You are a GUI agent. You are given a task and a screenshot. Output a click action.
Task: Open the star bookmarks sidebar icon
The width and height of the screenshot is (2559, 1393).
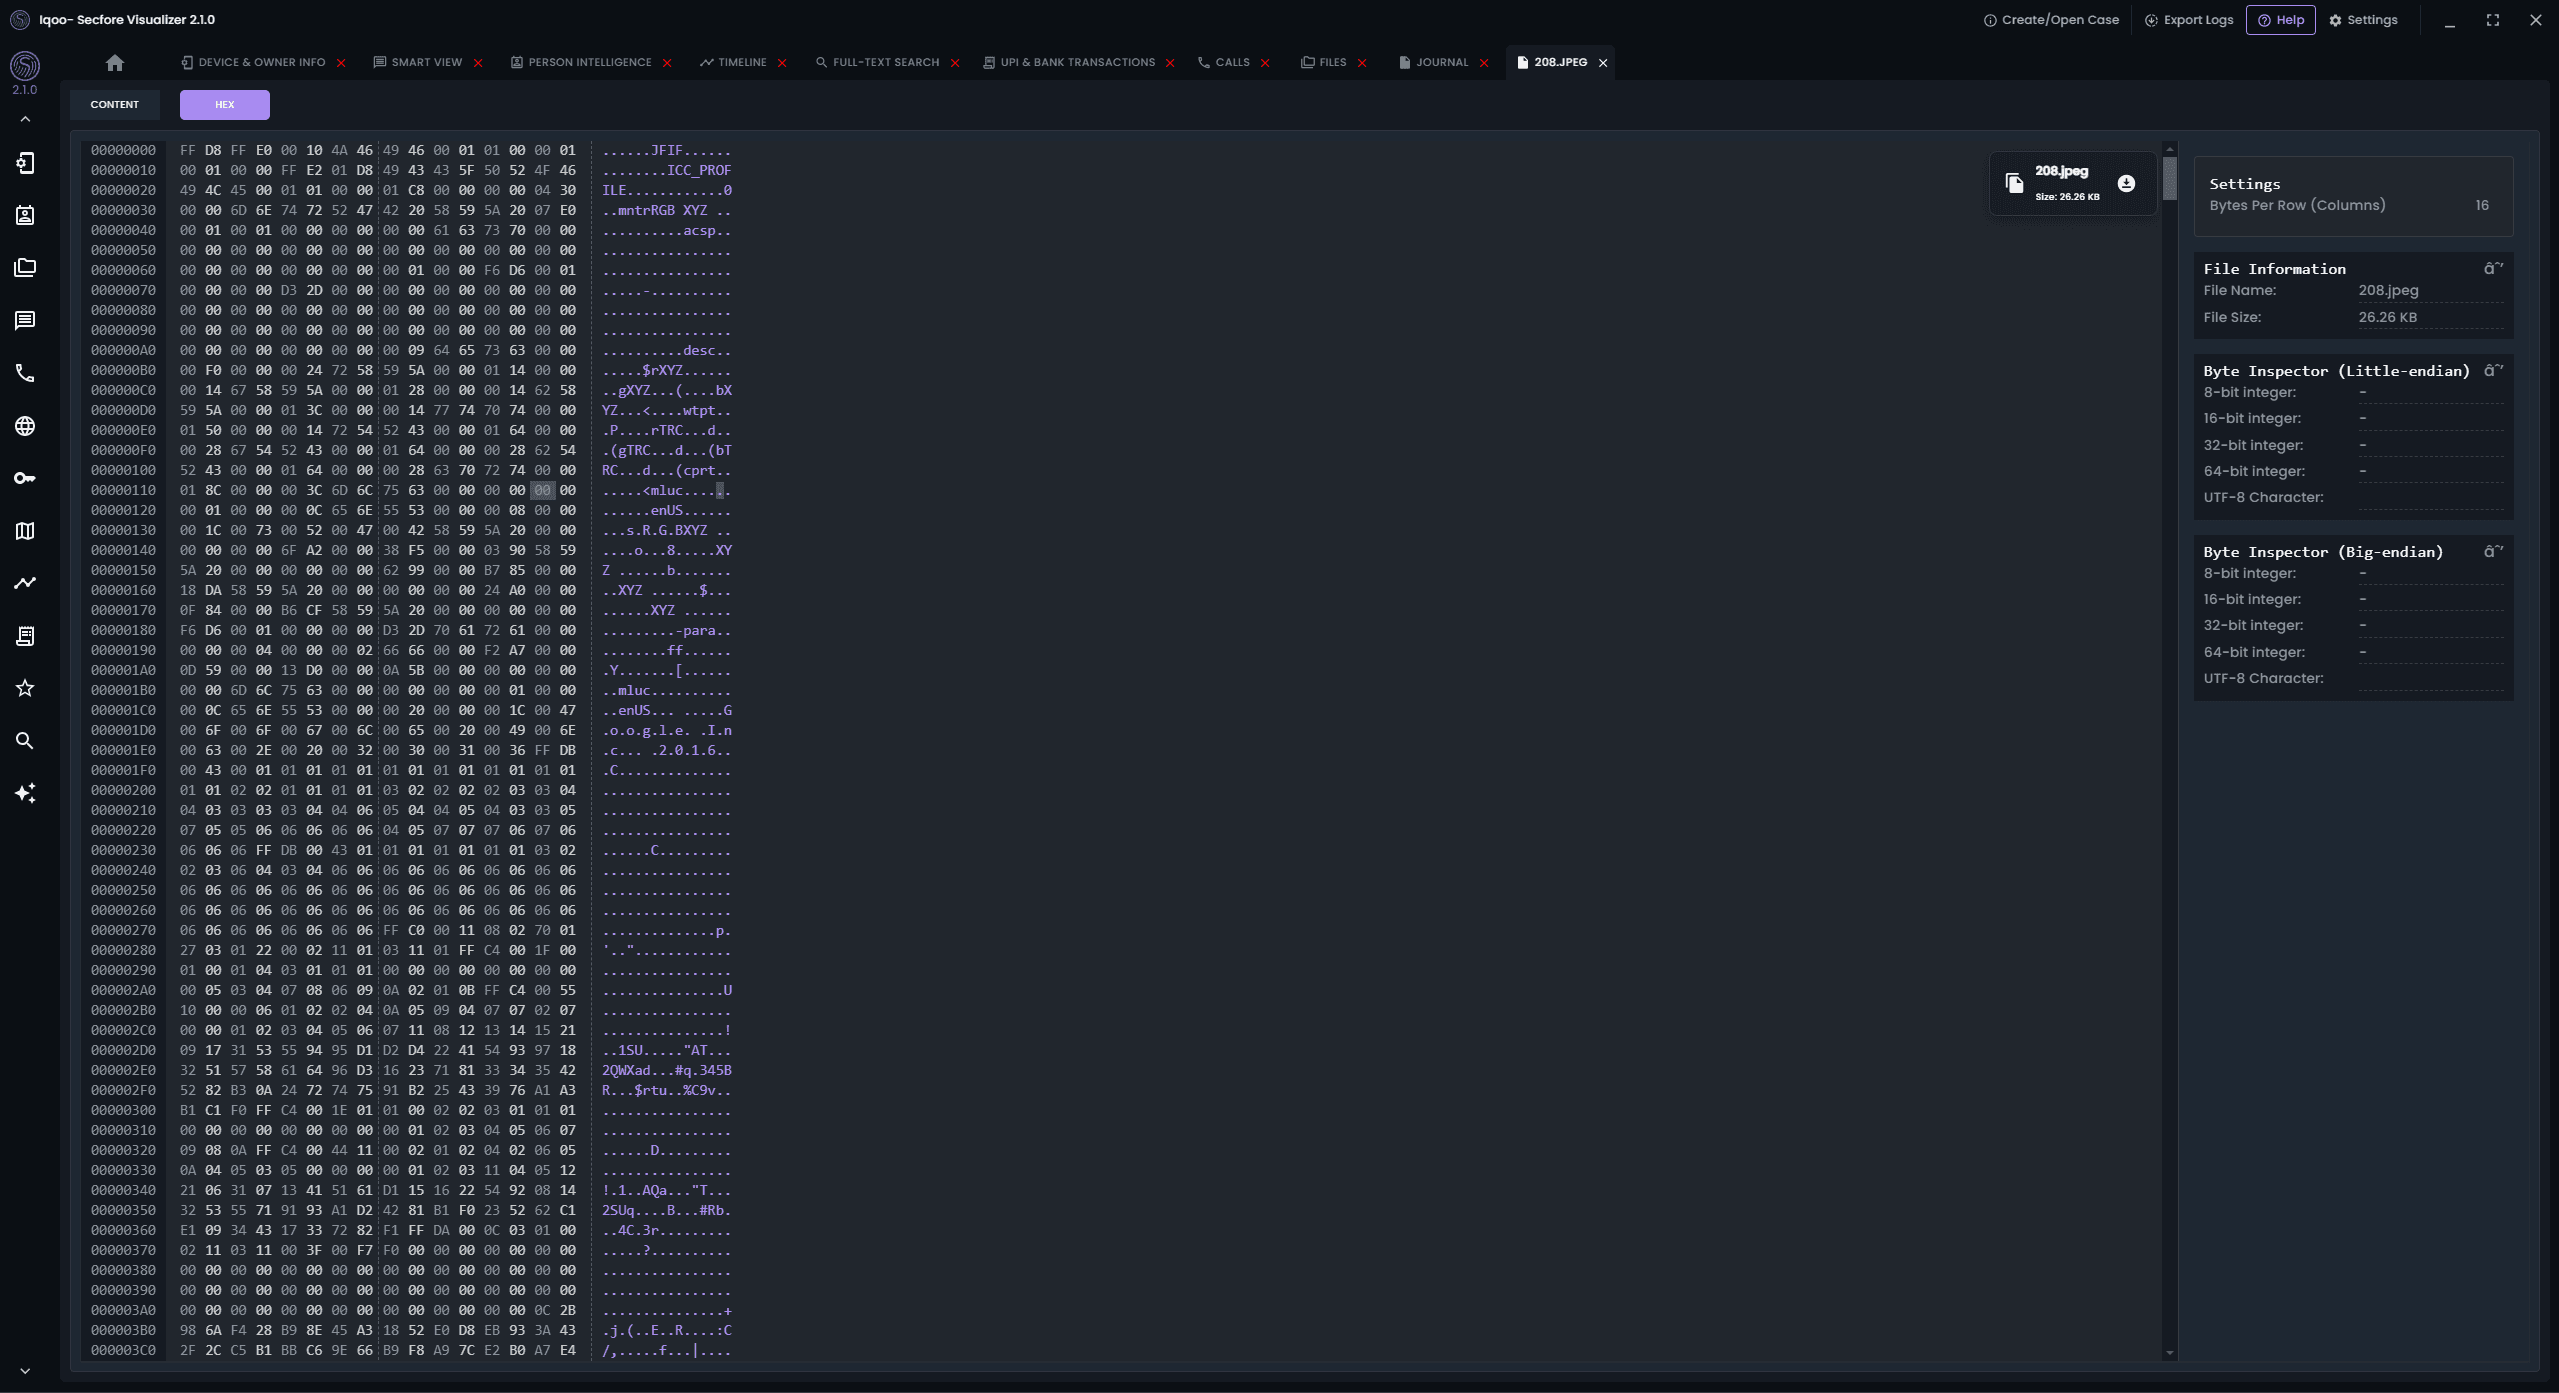tap(25, 688)
